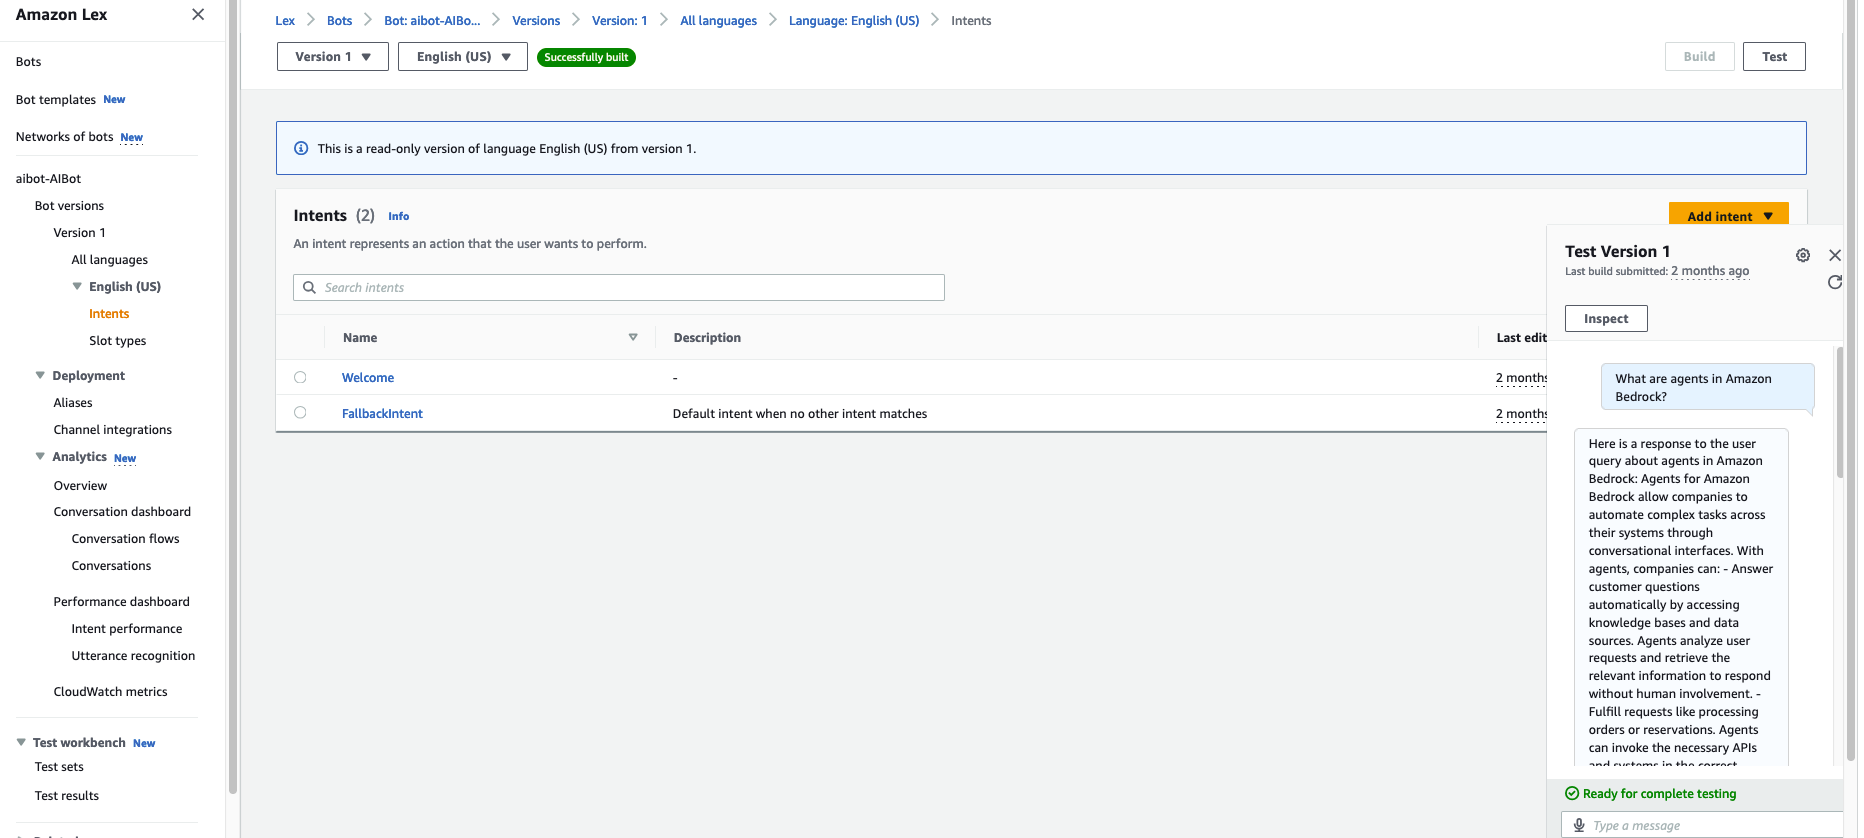The width and height of the screenshot is (1864, 838).
Task: Collapse the English (US) tree node
Action: coord(77,286)
